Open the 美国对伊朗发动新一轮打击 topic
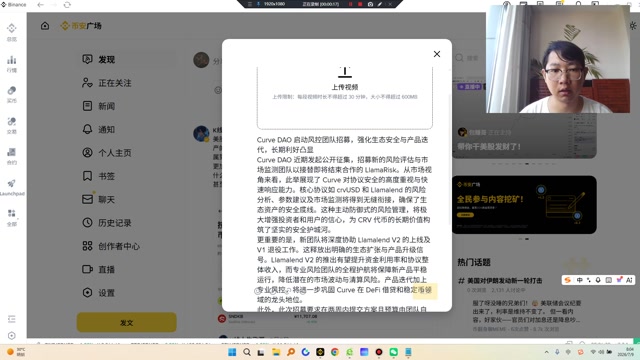The image size is (640, 360). click(x=504, y=281)
